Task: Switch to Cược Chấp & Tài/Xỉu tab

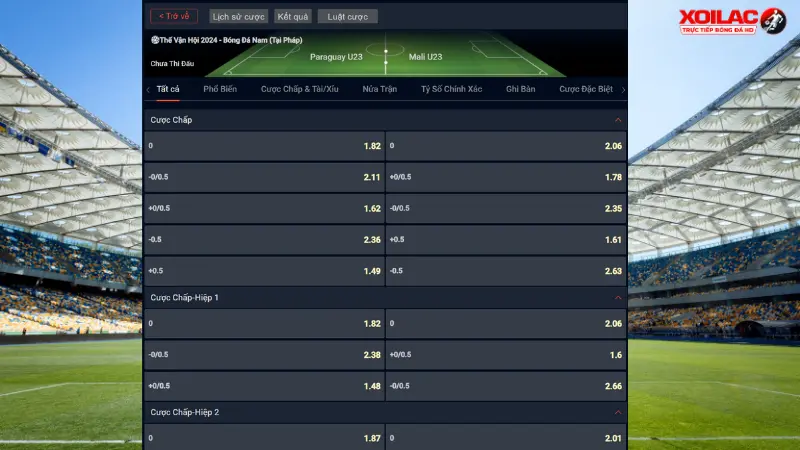Action: tap(299, 89)
